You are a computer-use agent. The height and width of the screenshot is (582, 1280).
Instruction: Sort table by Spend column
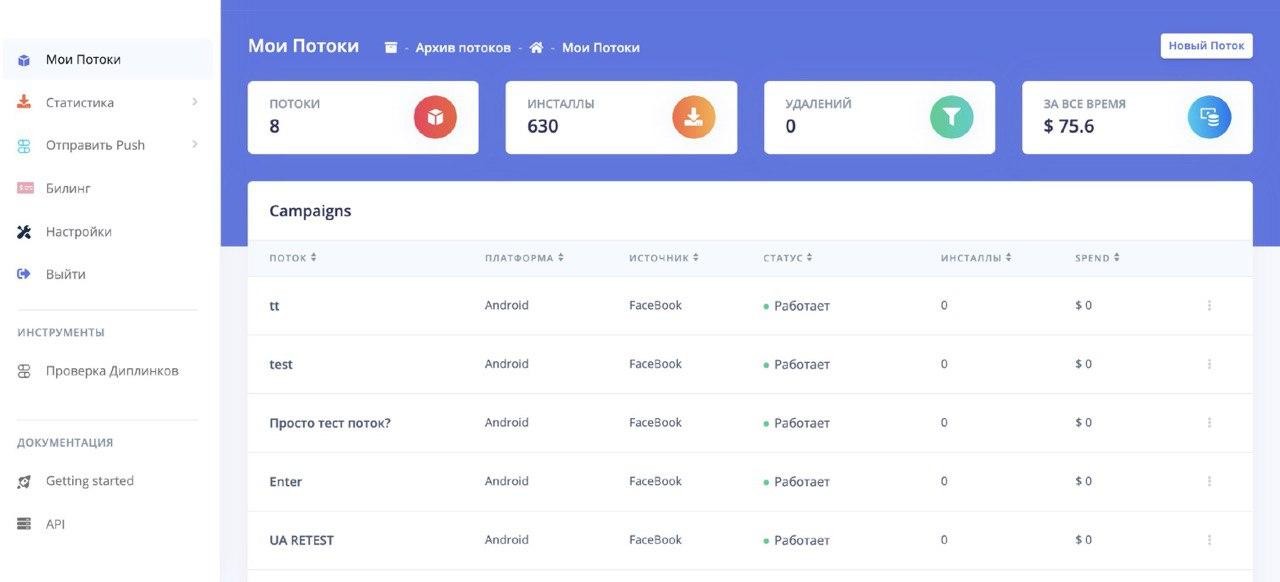[1097, 258]
